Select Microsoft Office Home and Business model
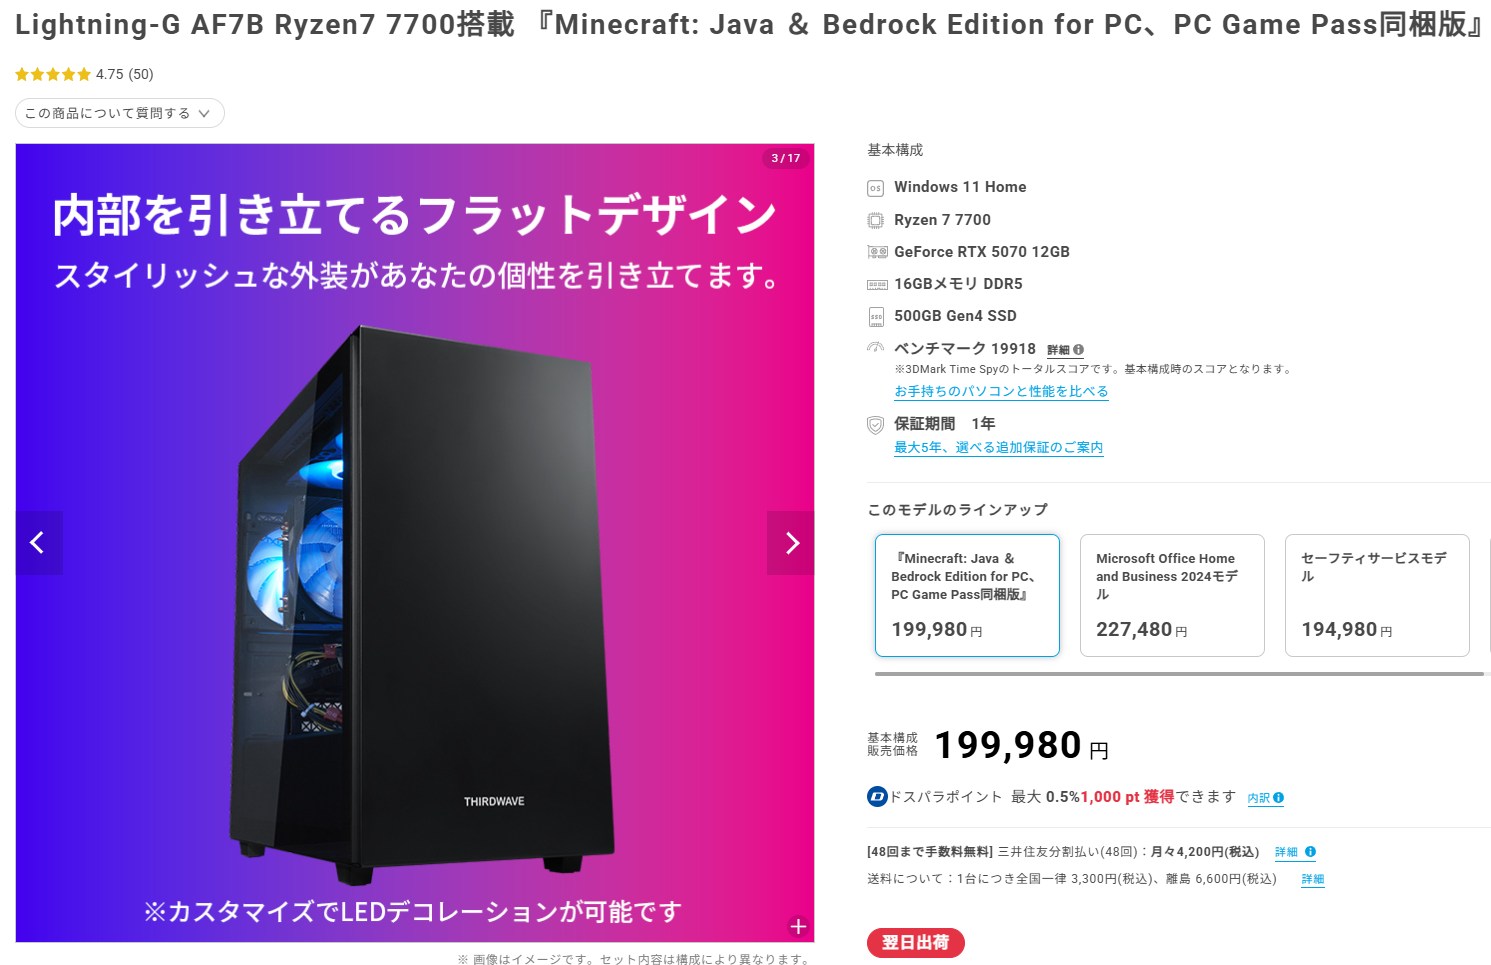1491x965 pixels. click(1172, 595)
